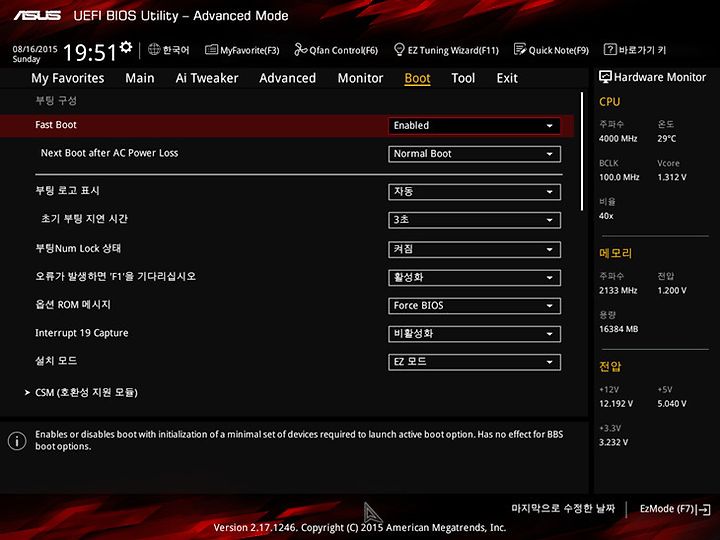
Task: Switch to Main tab
Action: [x=140, y=78]
